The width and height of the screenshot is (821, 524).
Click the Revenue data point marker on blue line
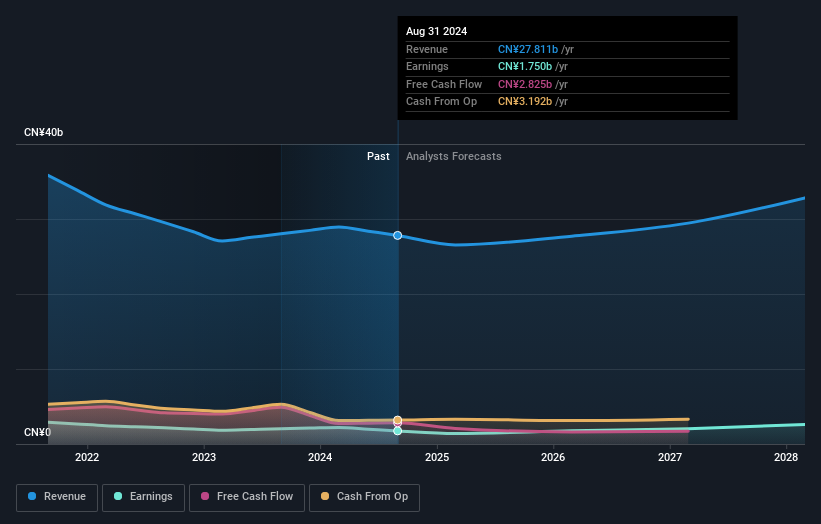coord(397,236)
